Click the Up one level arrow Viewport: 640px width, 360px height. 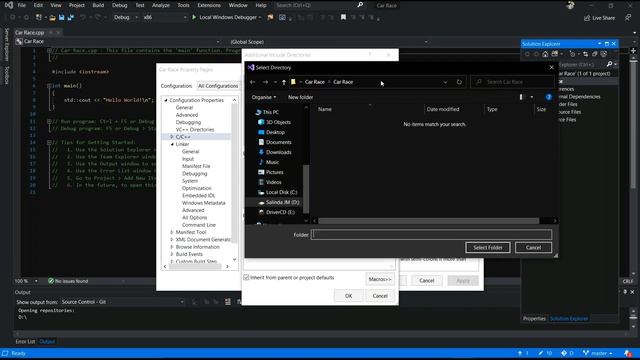point(284,82)
